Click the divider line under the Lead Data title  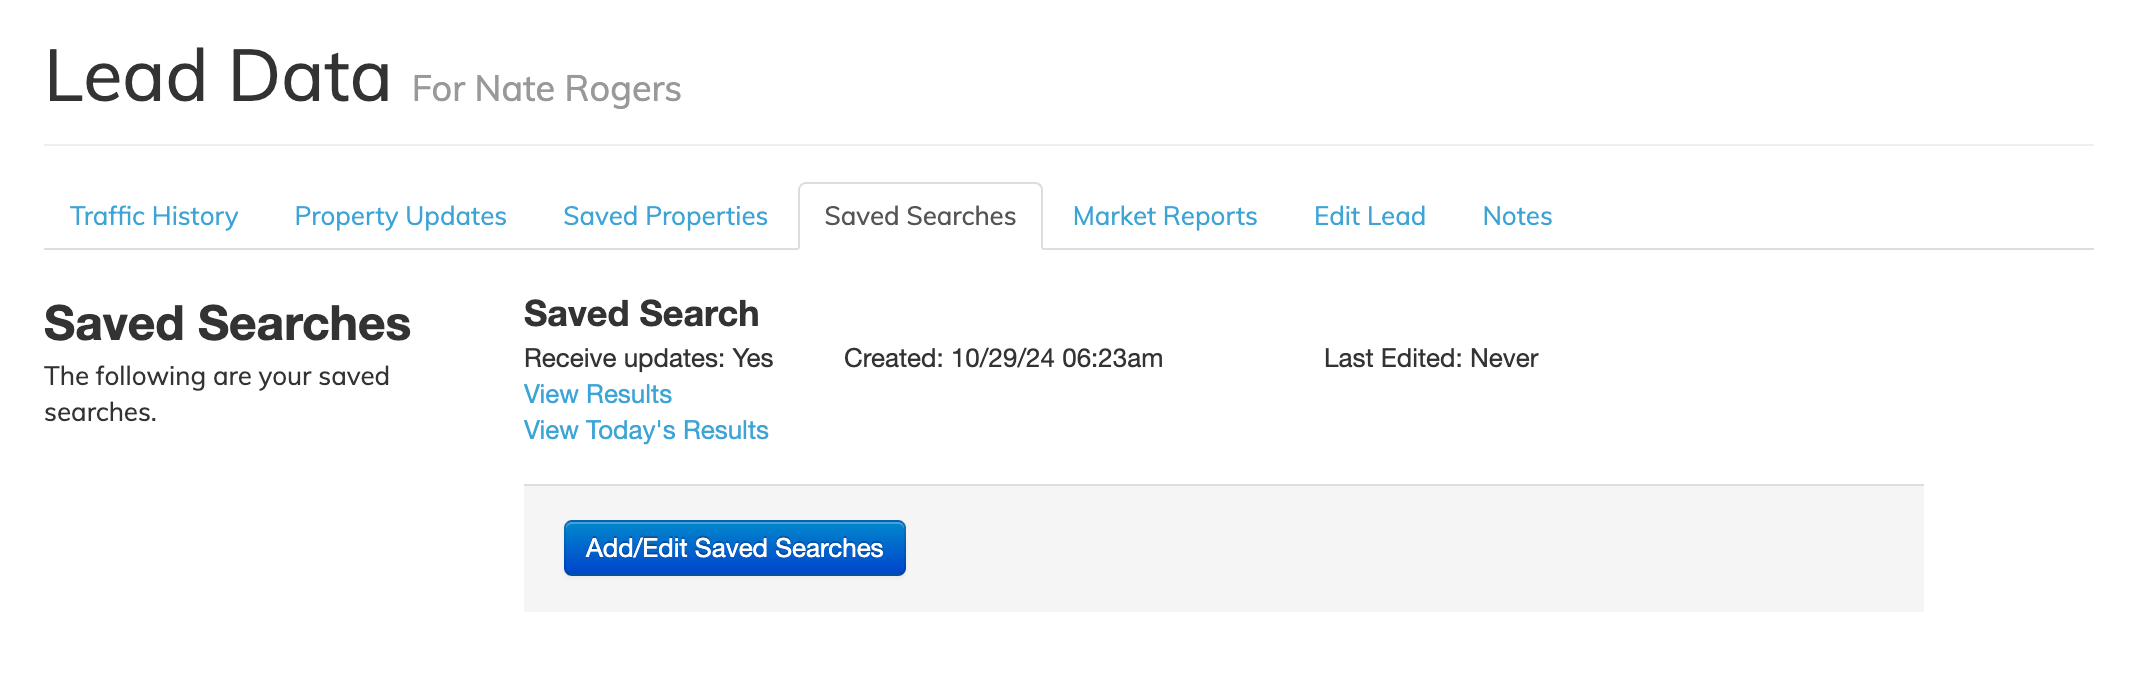click(1068, 145)
